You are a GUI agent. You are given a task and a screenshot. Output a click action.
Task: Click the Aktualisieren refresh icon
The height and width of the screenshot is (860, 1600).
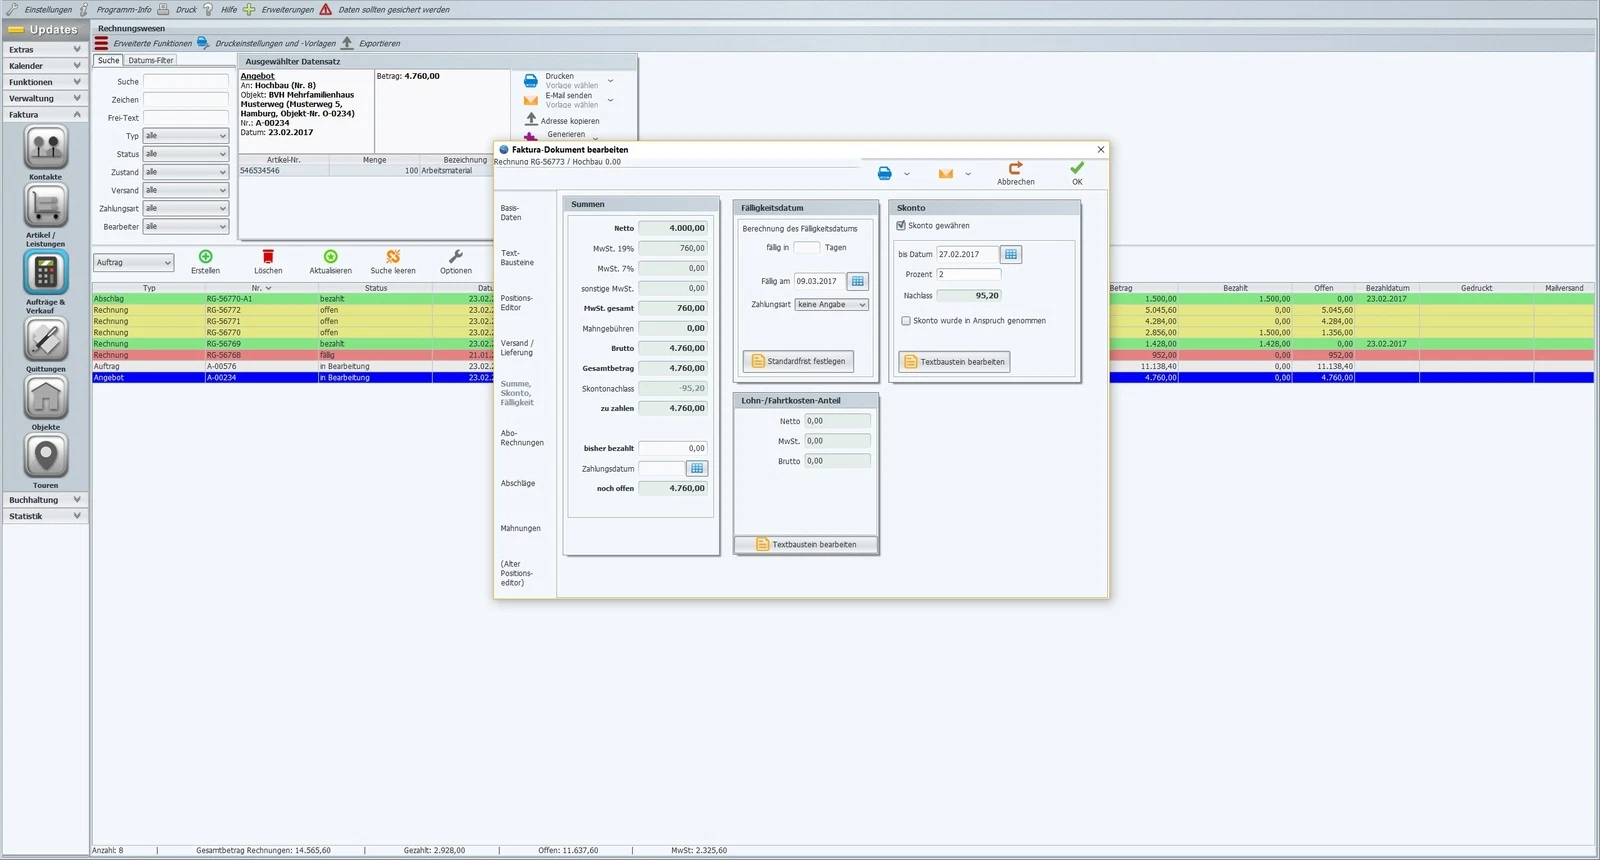331,257
